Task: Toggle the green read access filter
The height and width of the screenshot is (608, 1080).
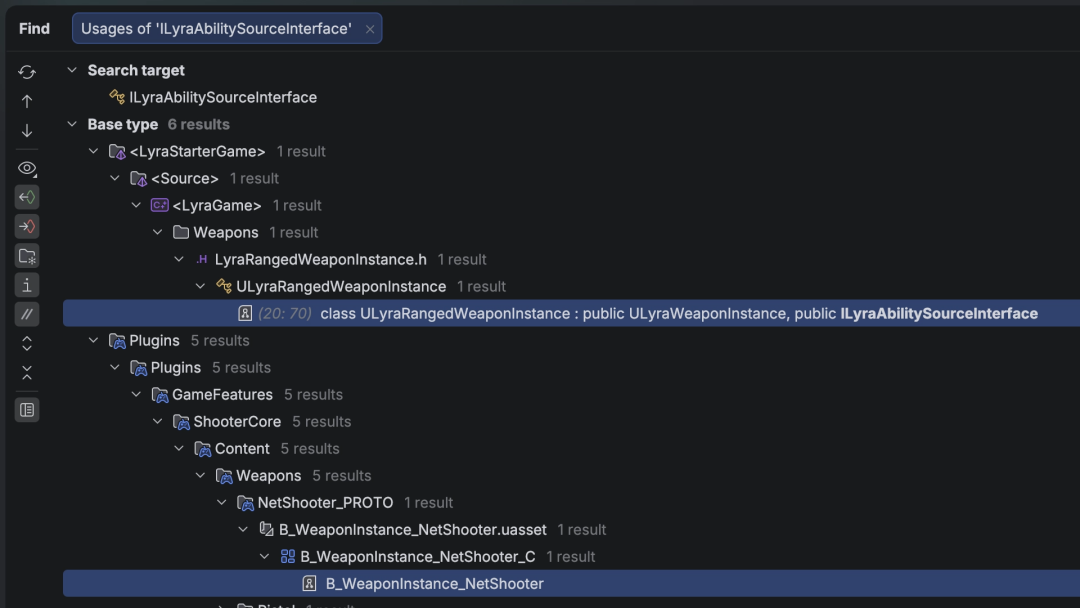Action: [x=27, y=198]
